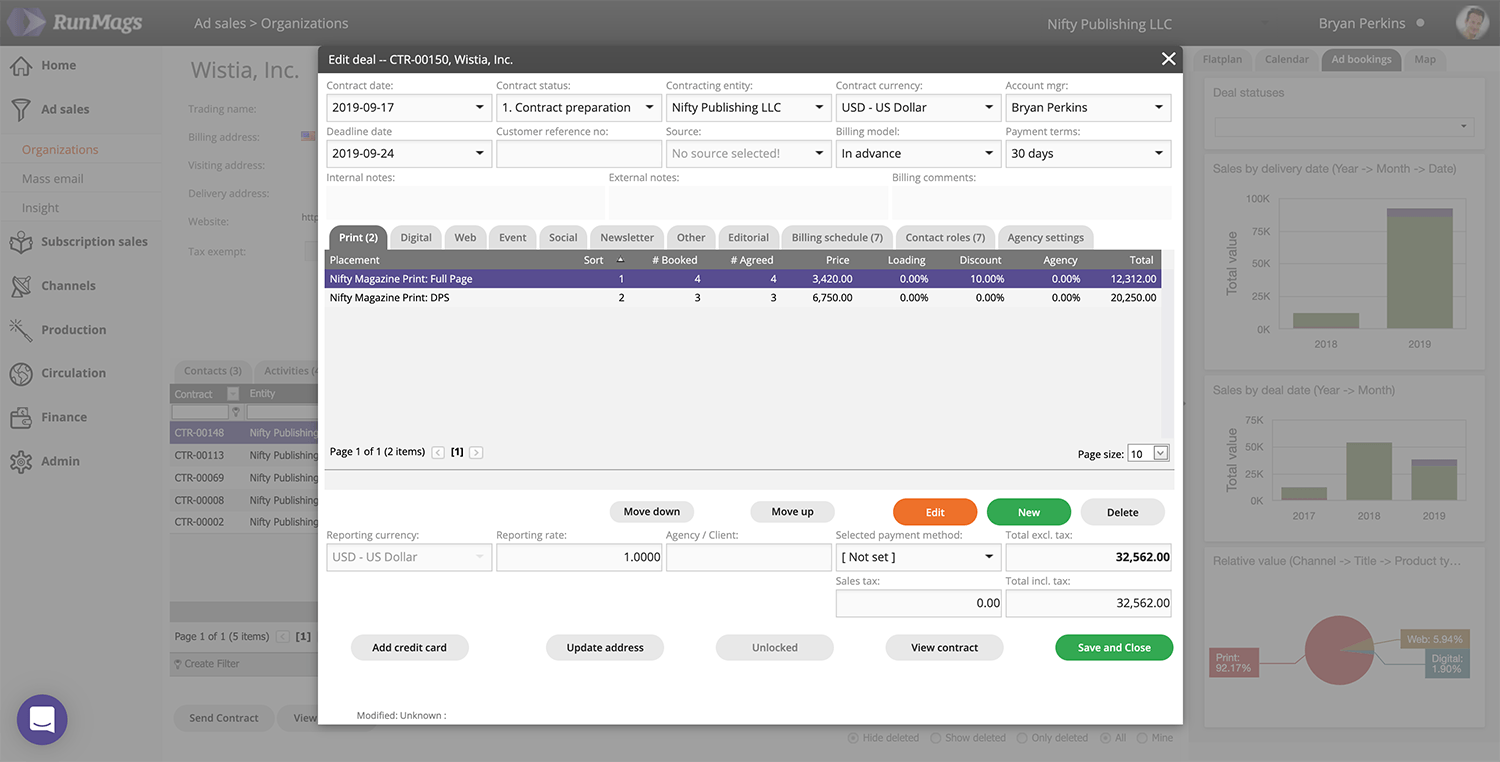The height and width of the screenshot is (762, 1500).
Task: Click Add credit card button
Action: [x=409, y=648]
